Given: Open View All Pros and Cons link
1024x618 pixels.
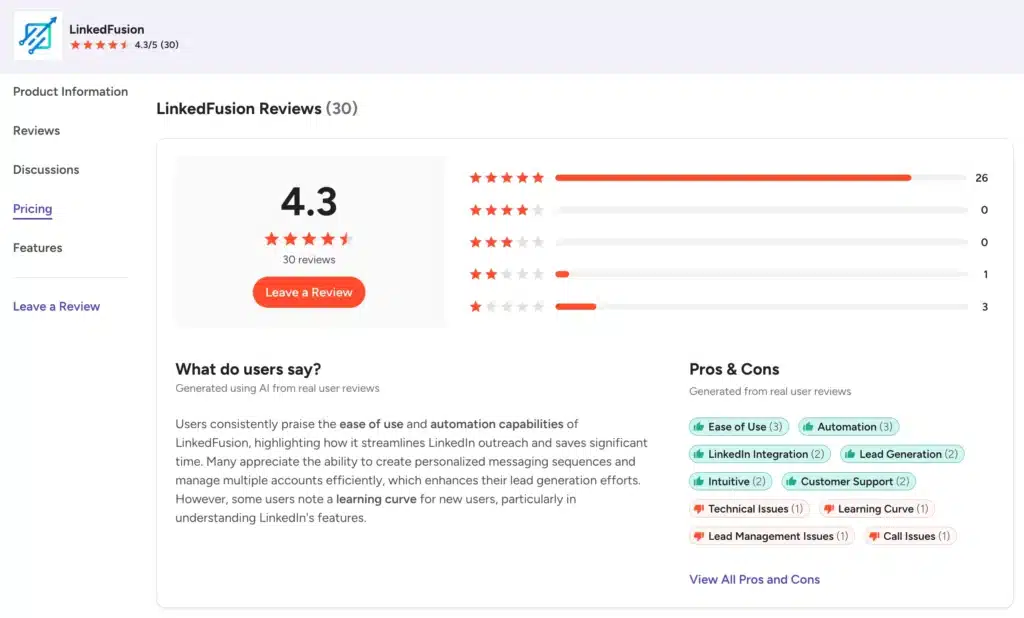Looking at the screenshot, I should (x=754, y=579).
